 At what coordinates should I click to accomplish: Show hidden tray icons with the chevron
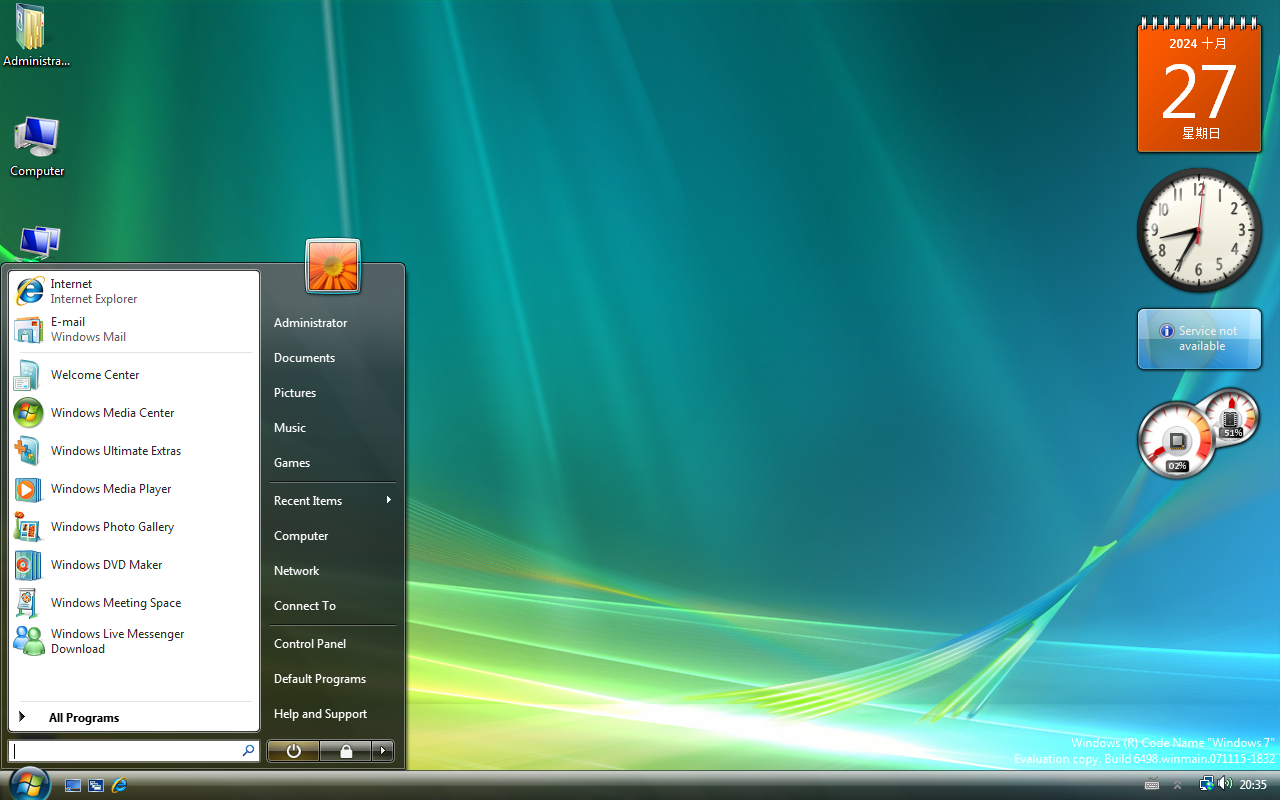(x=1177, y=785)
